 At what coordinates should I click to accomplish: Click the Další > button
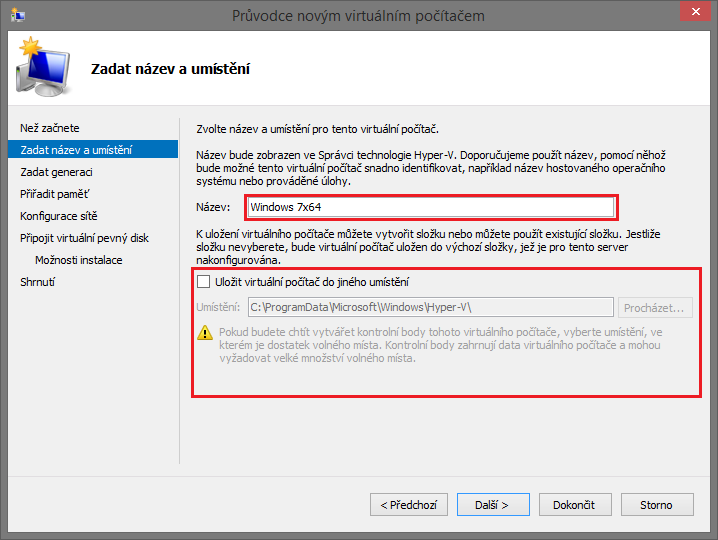[492, 505]
